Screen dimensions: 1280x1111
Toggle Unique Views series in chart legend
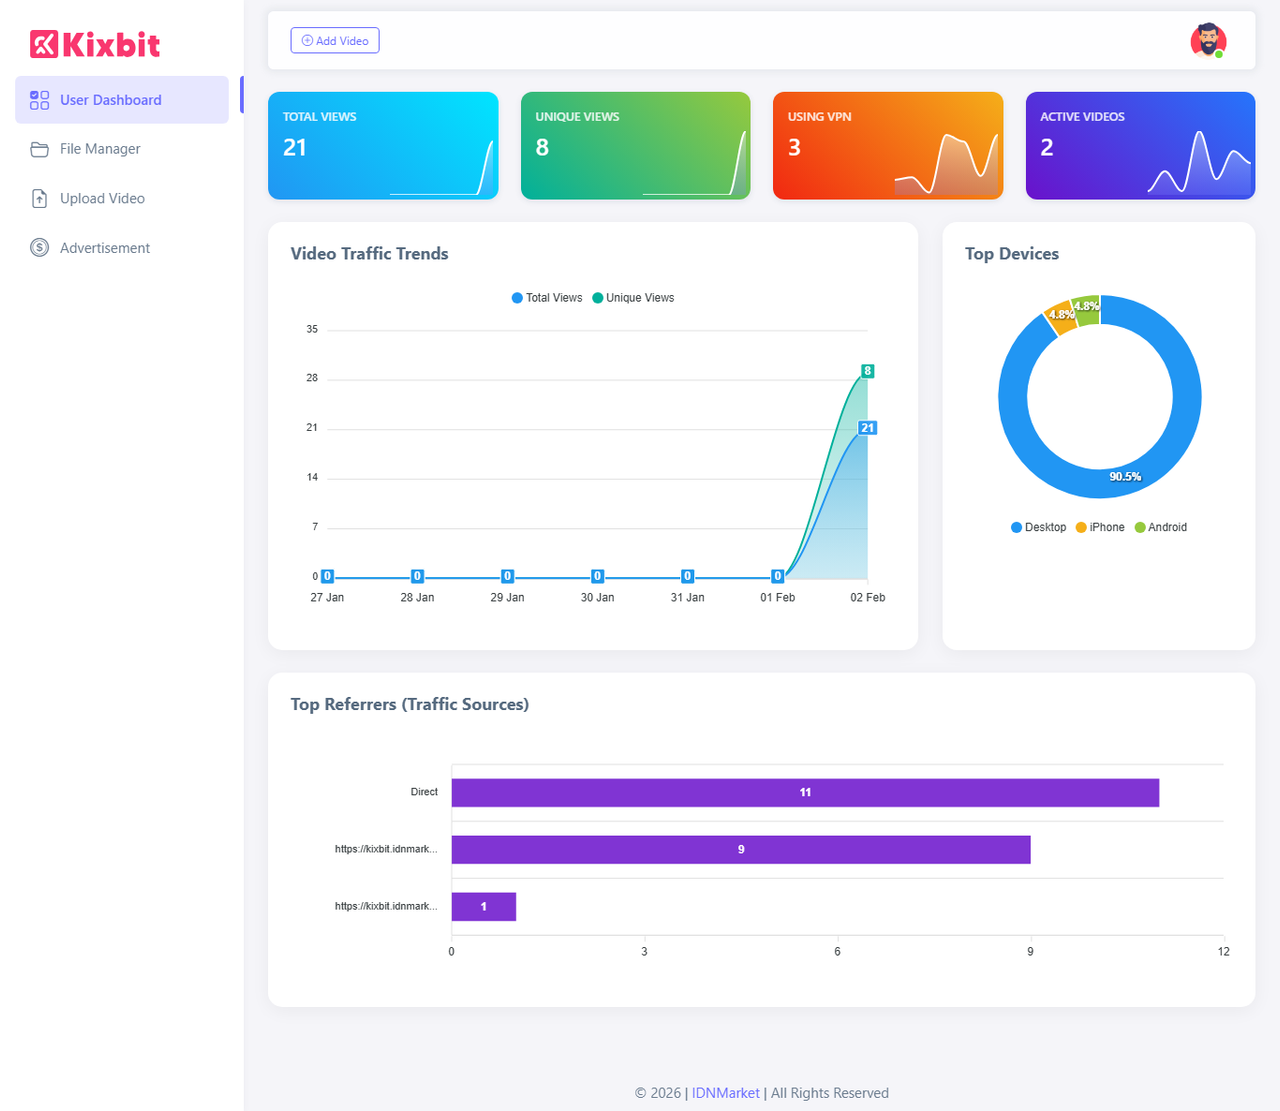(x=633, y=298)
